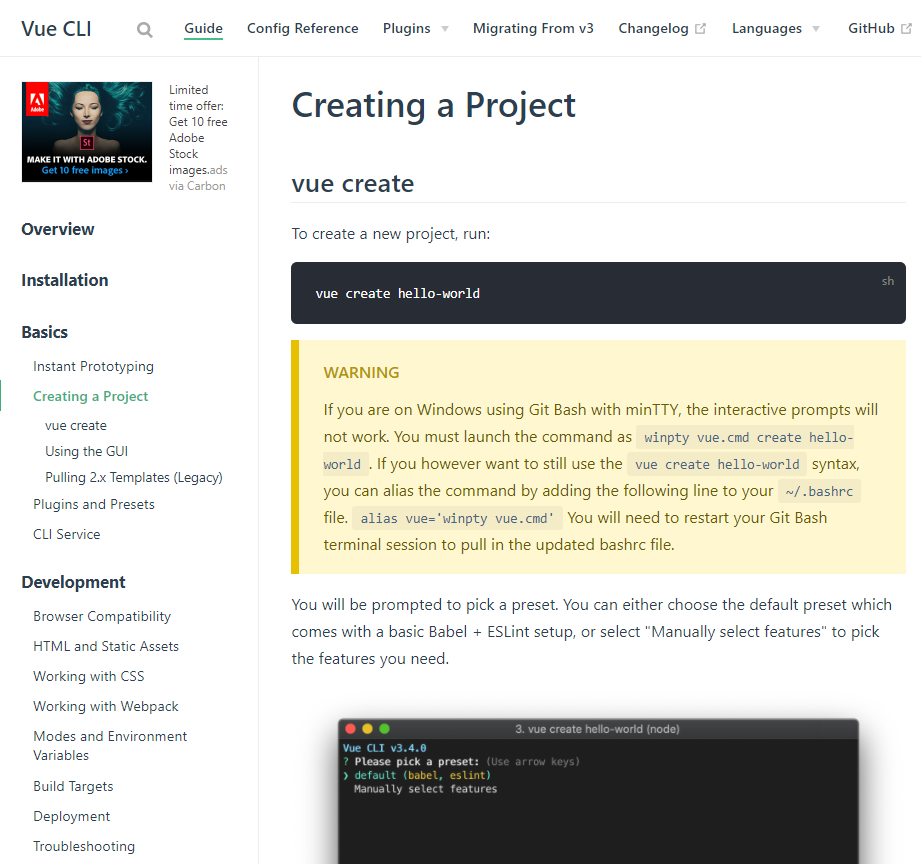Open the Adobe Stock ad image
This screenshot has height=864, width=921.
(x=87, y=132)
